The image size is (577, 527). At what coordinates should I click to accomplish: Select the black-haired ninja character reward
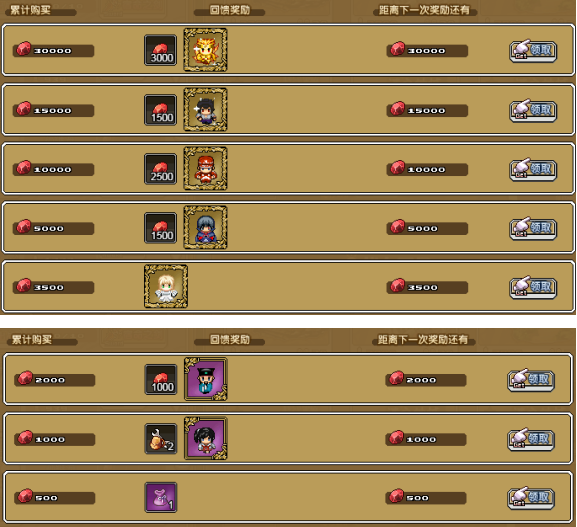(205, 109)
